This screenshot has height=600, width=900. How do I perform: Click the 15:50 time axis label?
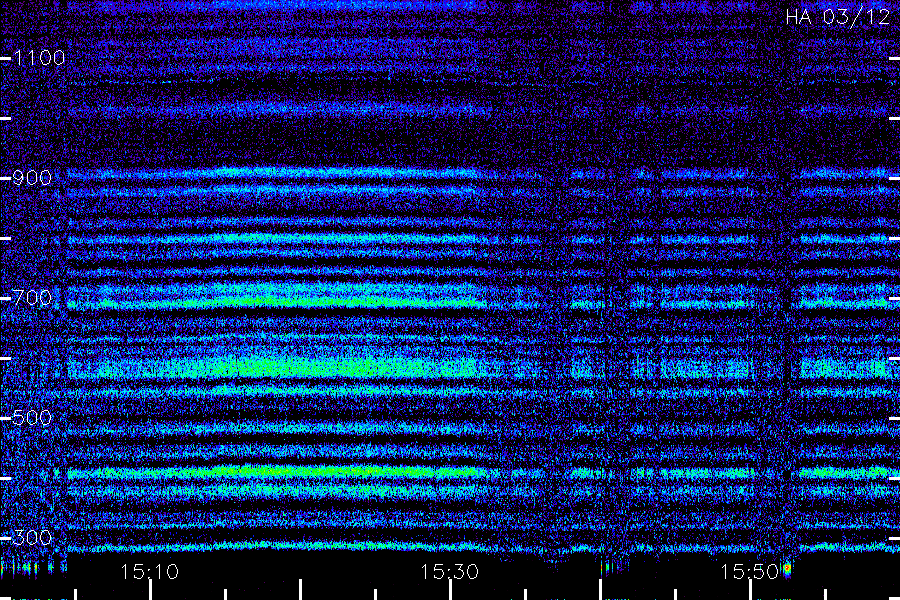tap(749, 572)
